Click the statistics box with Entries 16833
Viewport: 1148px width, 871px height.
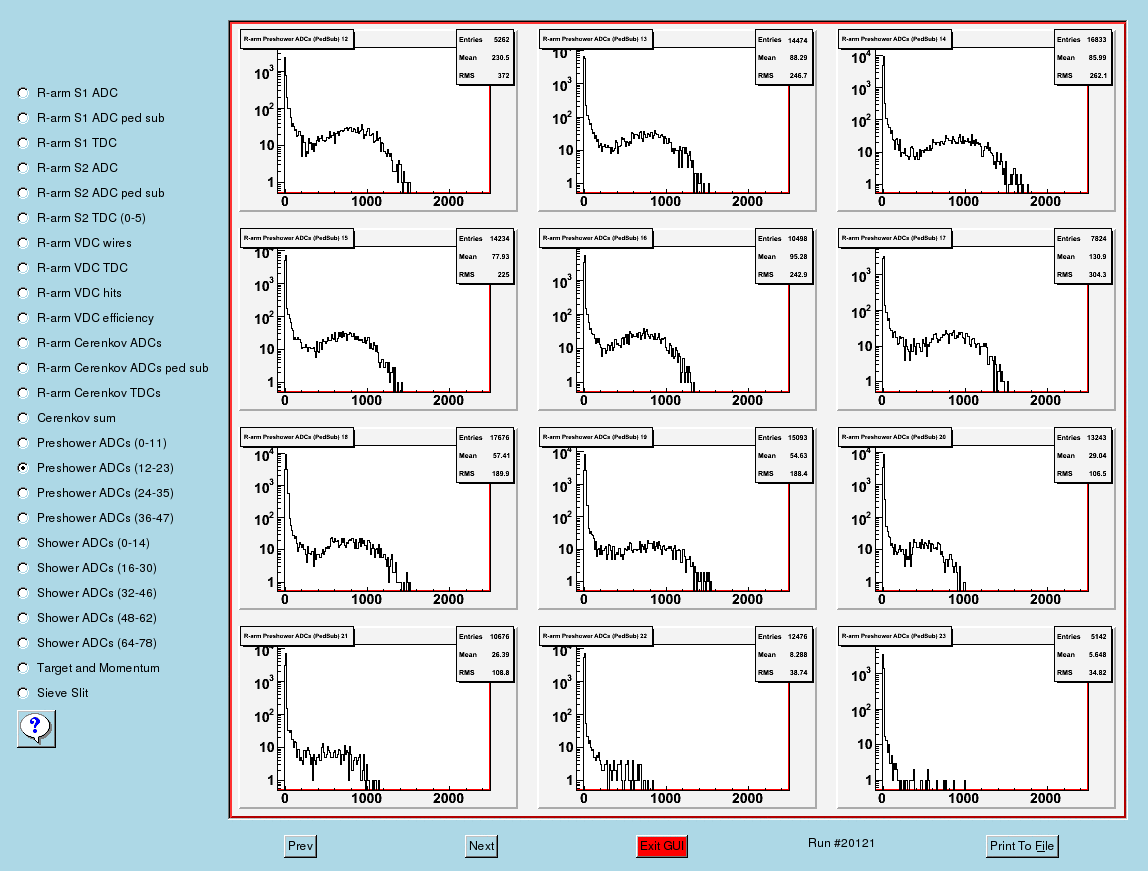tap(1082, 57)
